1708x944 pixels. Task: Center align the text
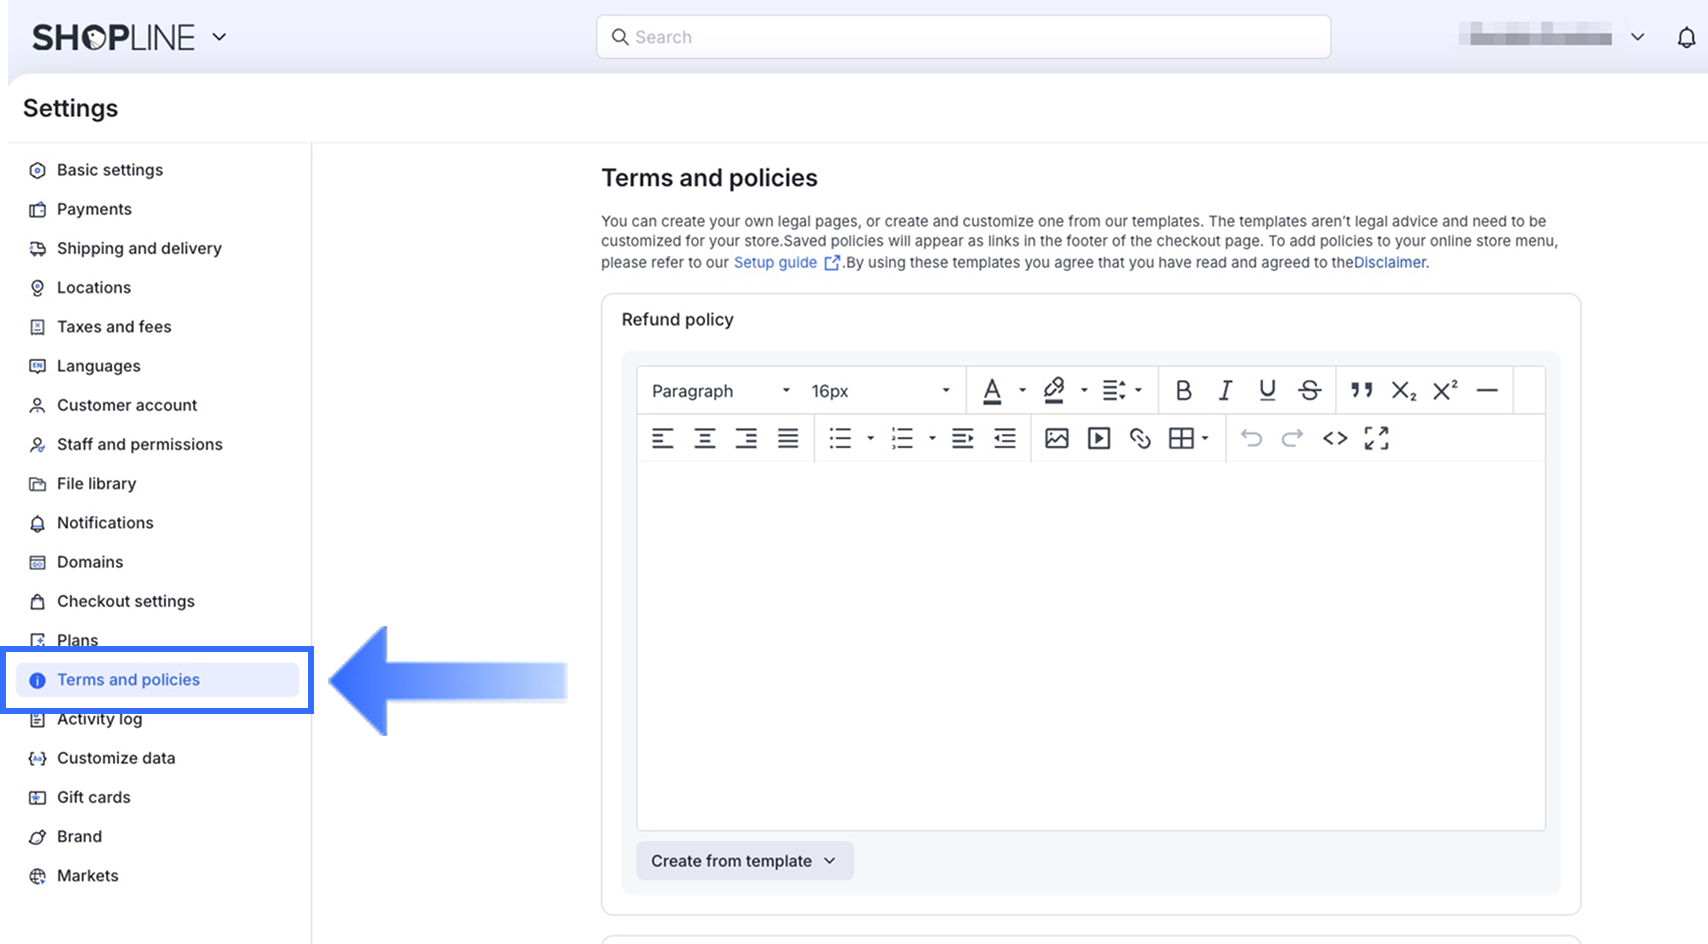pos(705,438)
